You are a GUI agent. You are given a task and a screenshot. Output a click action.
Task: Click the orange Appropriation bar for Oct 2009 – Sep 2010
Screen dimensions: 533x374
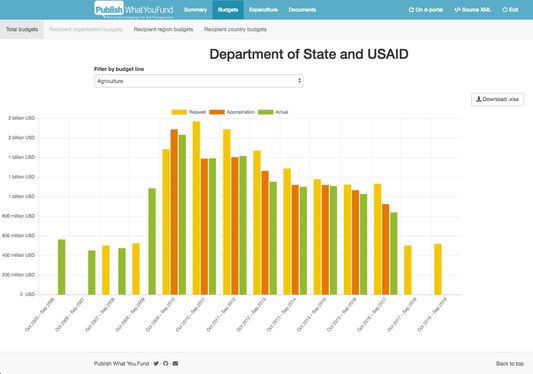point(174,212)
